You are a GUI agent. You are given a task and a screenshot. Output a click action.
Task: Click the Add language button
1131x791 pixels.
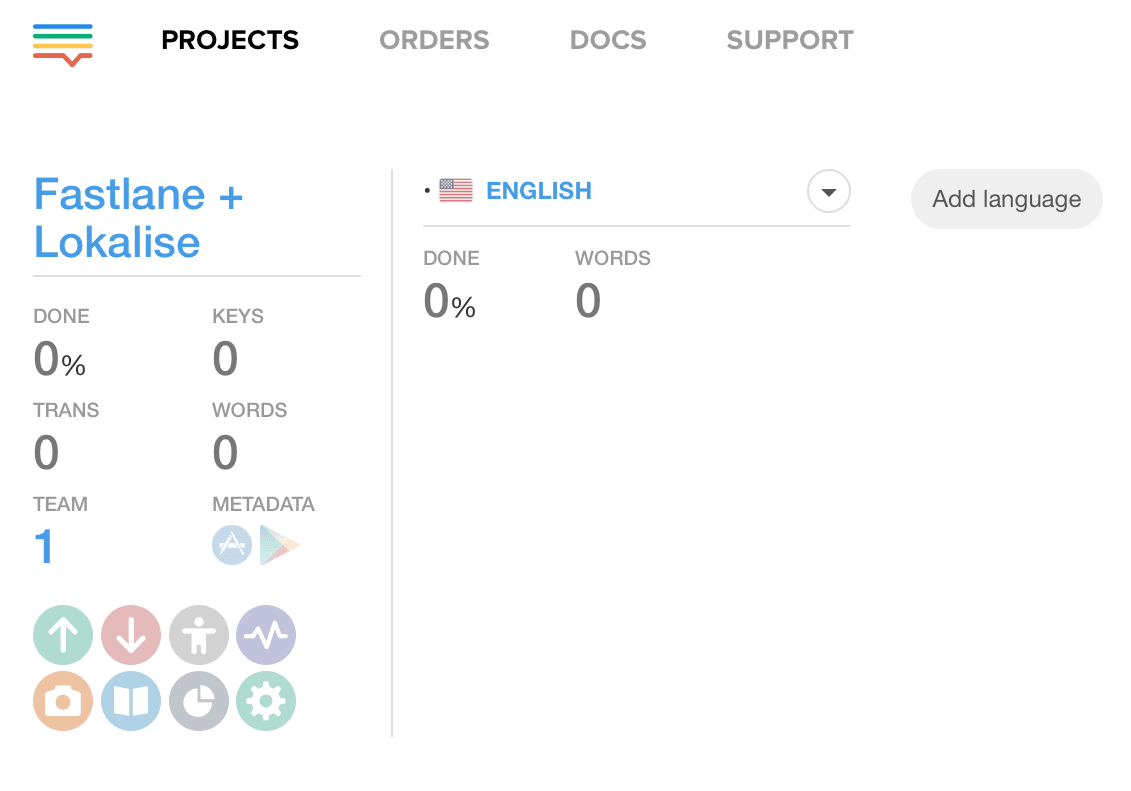coord(1006,199)
